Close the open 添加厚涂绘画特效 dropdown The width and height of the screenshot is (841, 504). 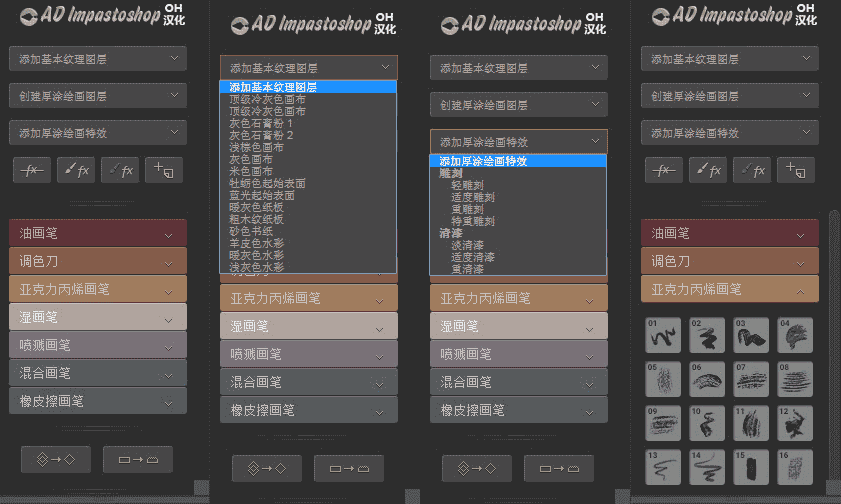click(x=519, y=142)
